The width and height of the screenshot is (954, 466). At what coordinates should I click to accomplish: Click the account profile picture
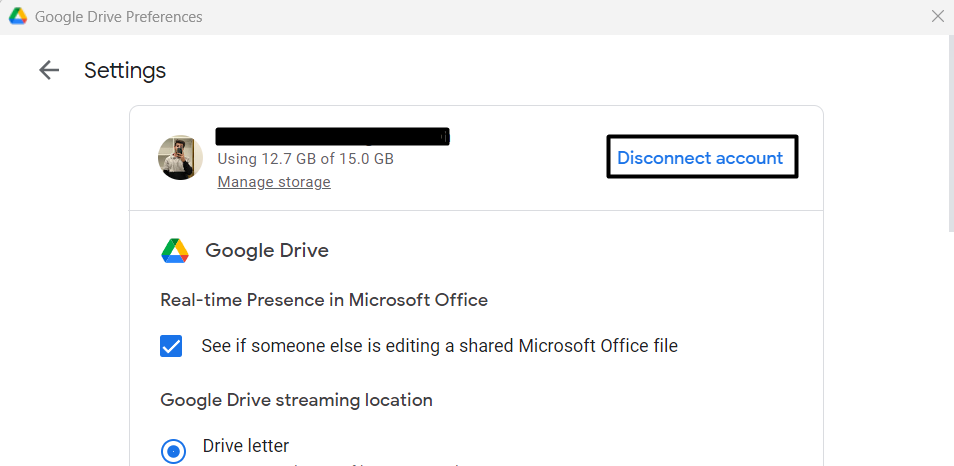point(181,158)
